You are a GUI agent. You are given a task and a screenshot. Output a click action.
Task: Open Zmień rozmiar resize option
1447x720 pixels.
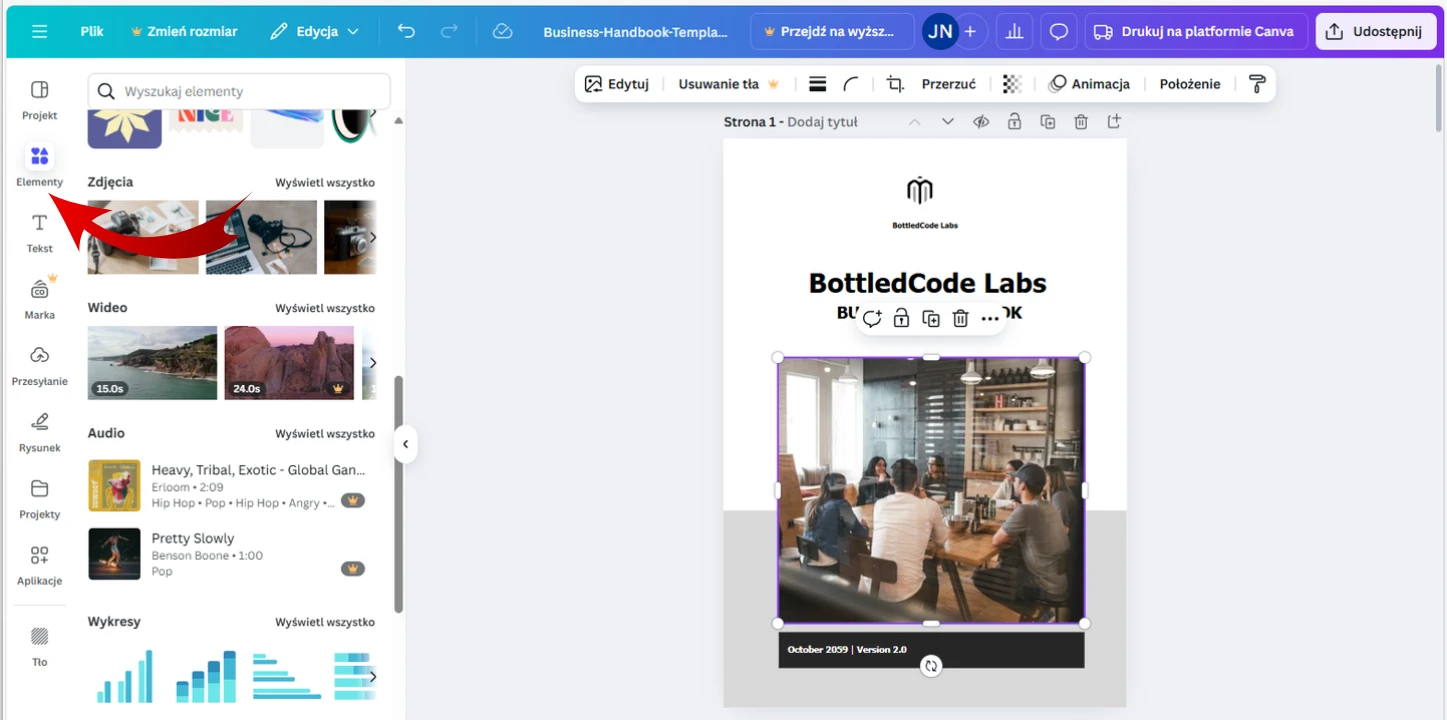tap(184, 31)
